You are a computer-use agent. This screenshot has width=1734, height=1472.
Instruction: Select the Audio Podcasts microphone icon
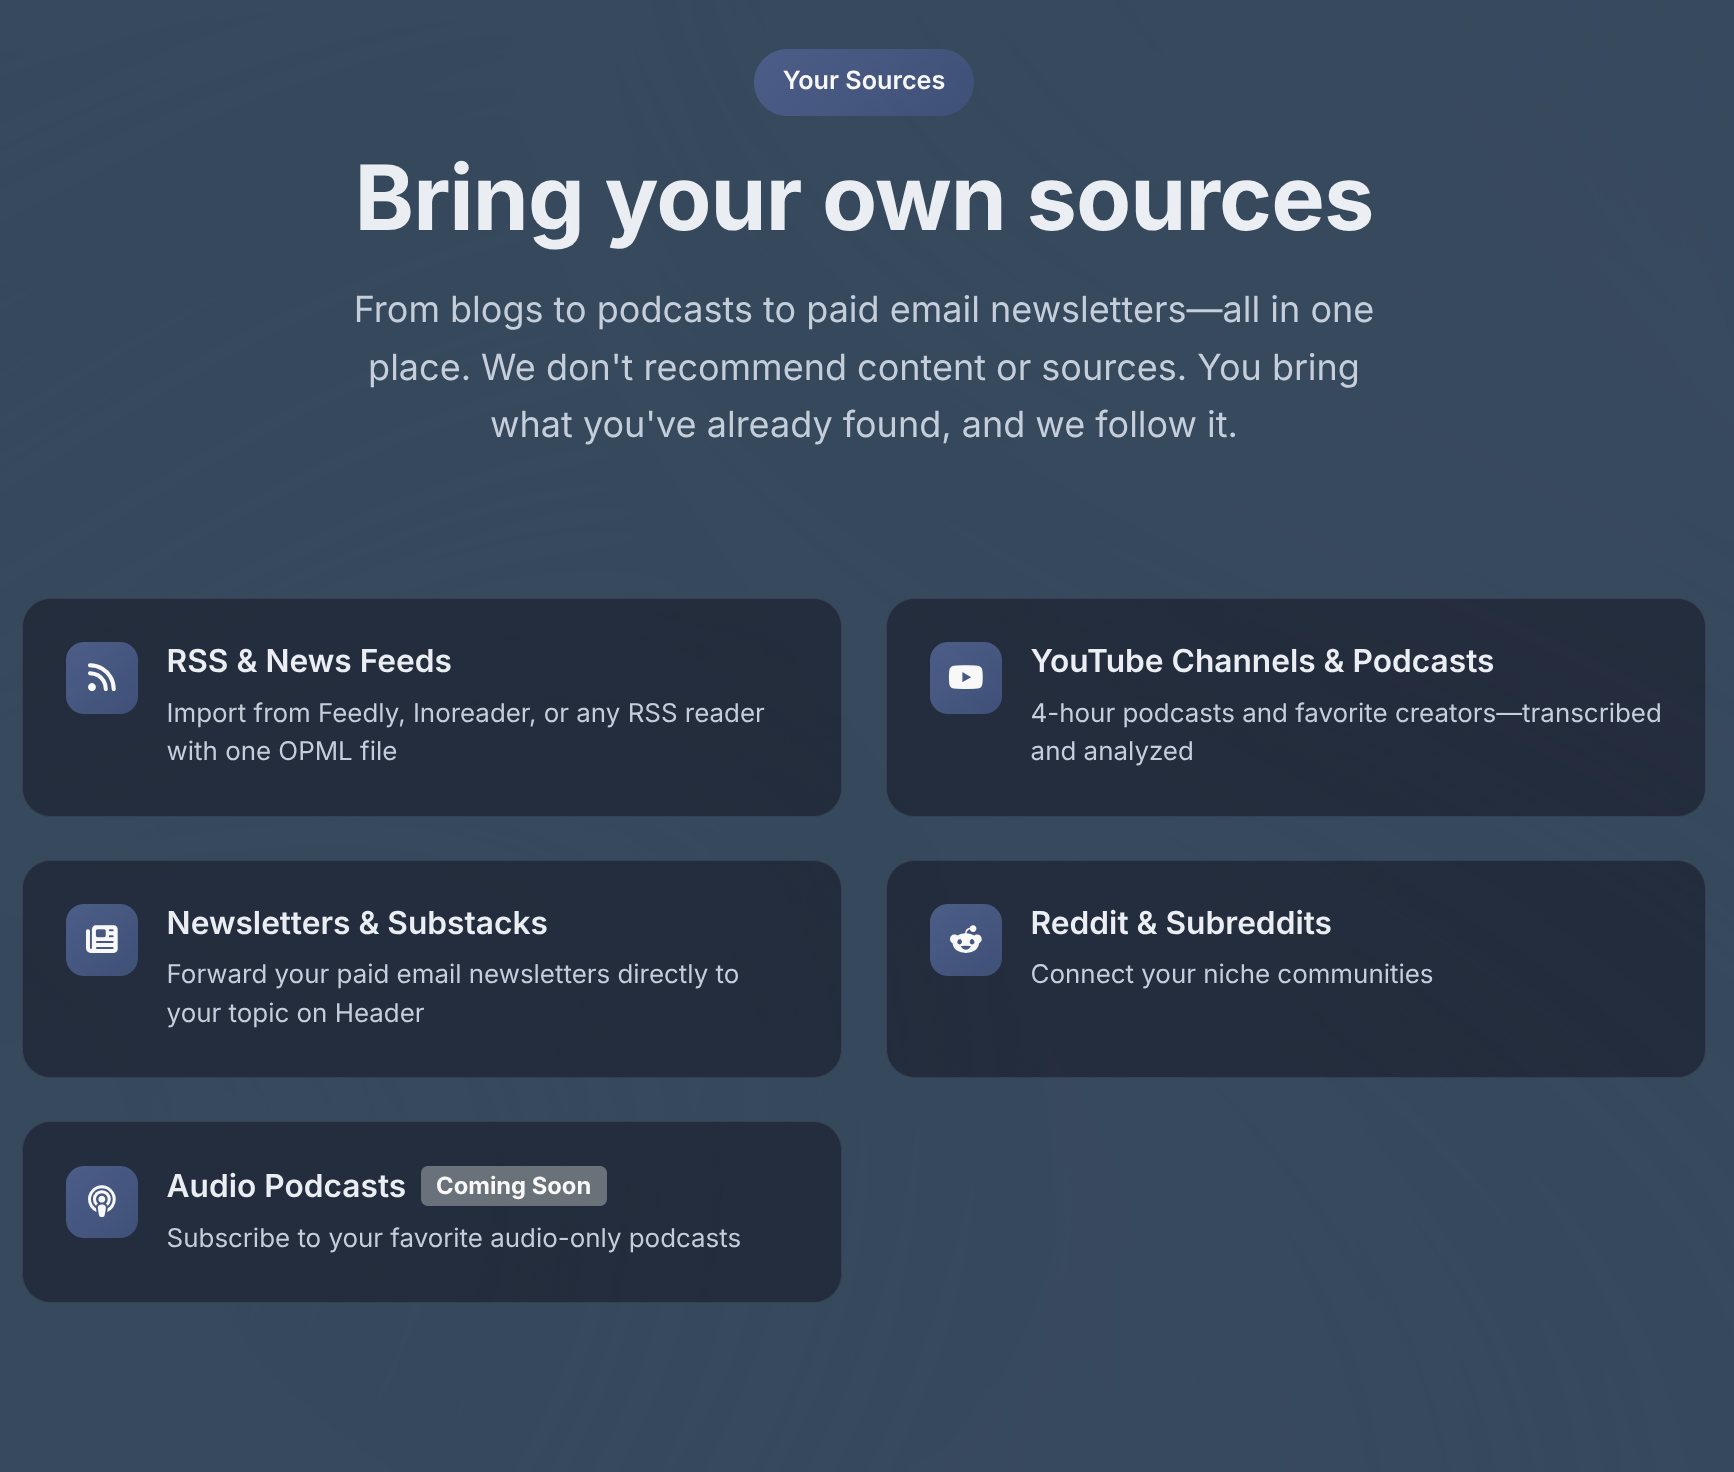[x=101, y=1202]
